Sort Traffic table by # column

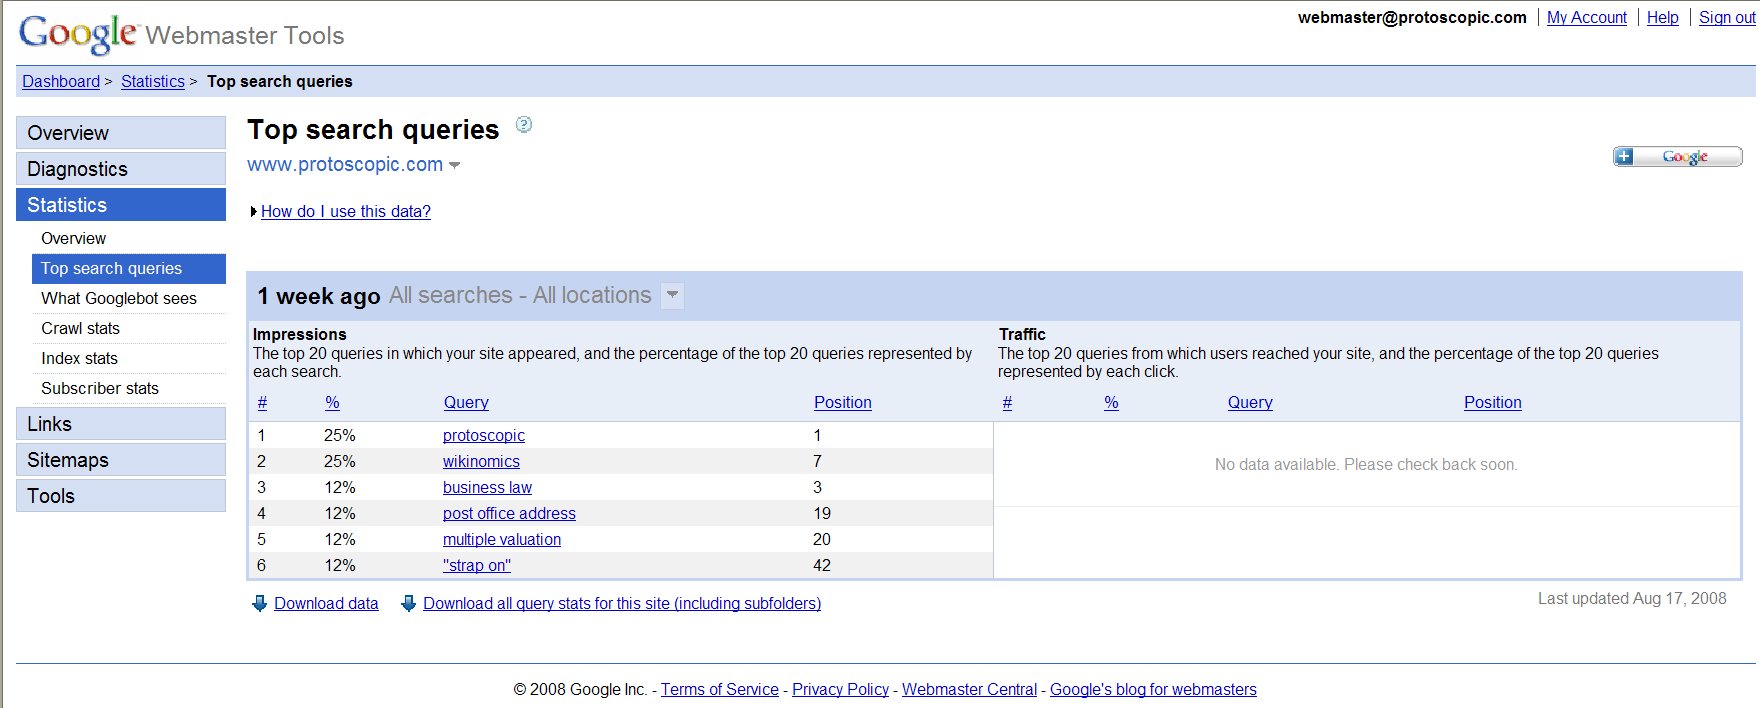point(1007,402)
